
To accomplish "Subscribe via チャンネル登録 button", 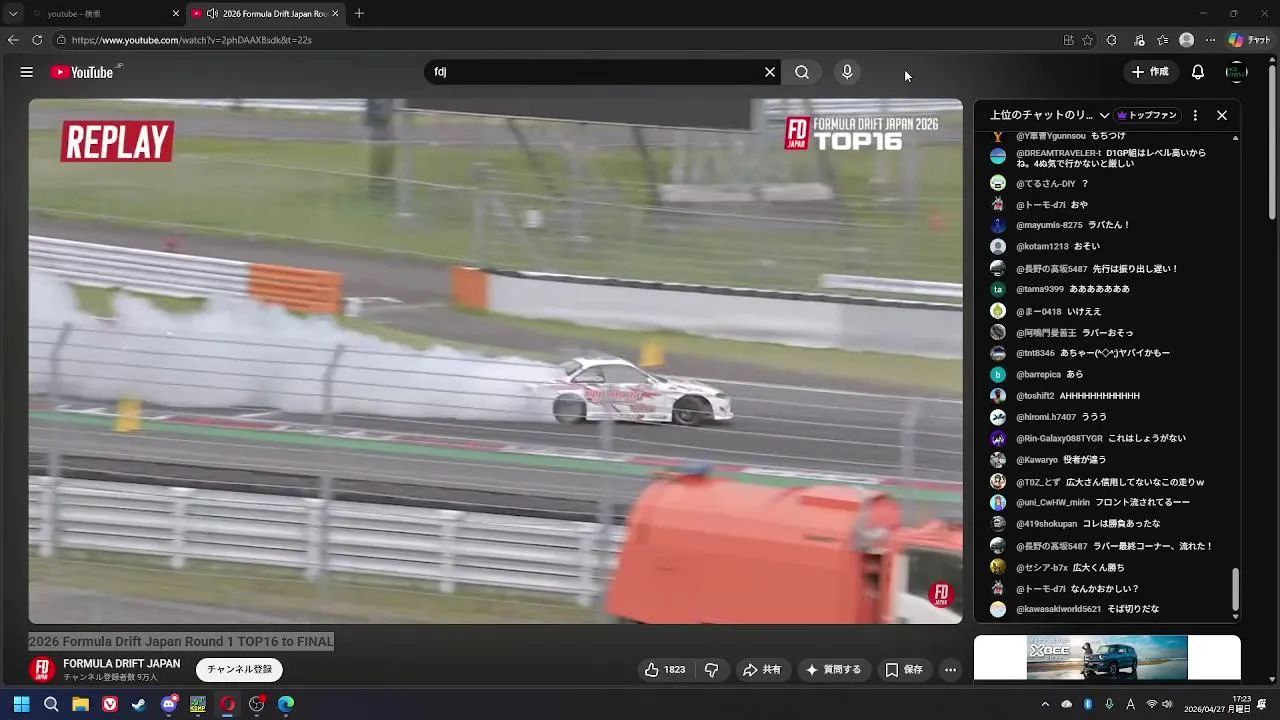I will click(239, 669).
